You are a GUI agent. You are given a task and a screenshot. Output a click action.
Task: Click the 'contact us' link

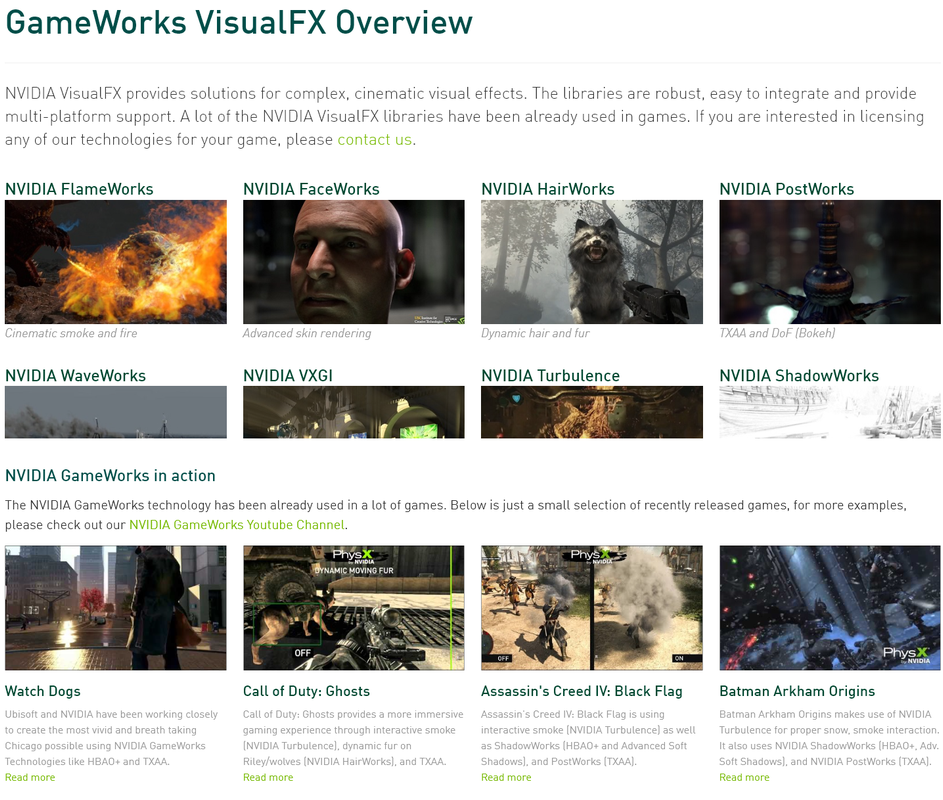pos(374,140)
